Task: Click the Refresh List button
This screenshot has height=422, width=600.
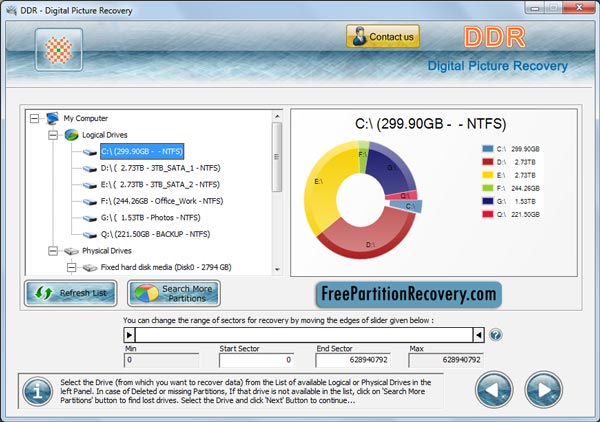Action: pos(71,293)
